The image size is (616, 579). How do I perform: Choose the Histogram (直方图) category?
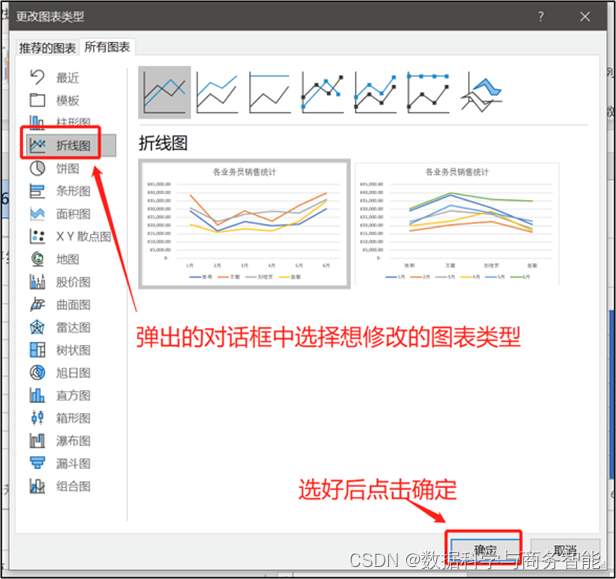click(x=61, y=395)
